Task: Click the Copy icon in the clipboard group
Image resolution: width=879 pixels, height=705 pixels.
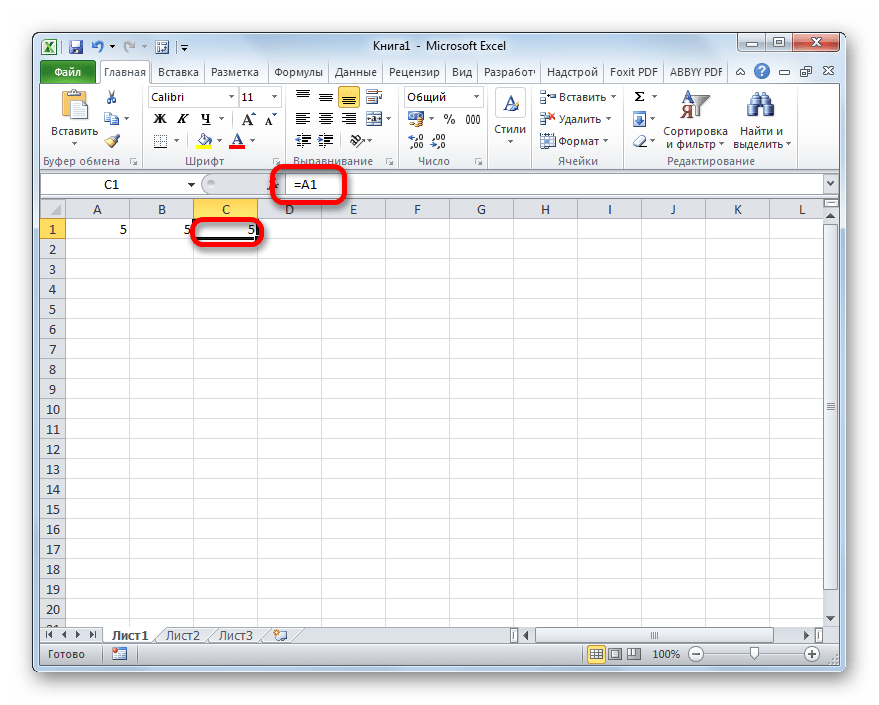Action: click(x=112, y=119)
